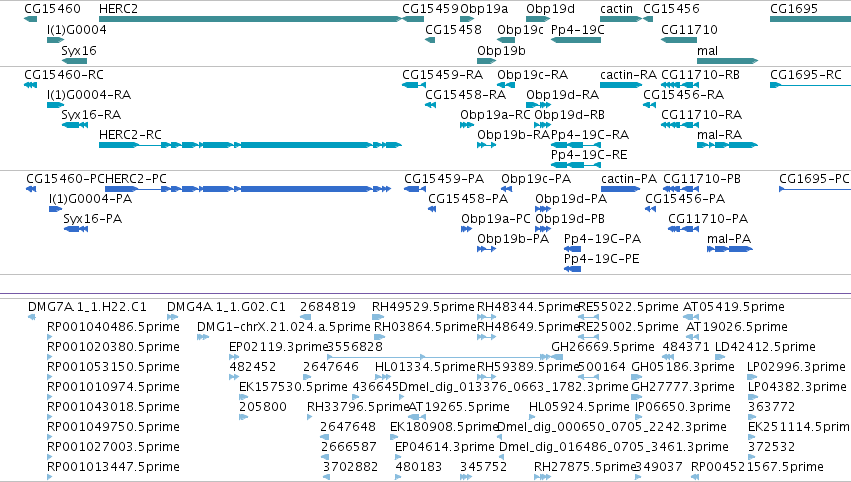Screen dimensions: 851x482
Task: Select the HERC2 gene bar
Action: (x=250, y=20)
